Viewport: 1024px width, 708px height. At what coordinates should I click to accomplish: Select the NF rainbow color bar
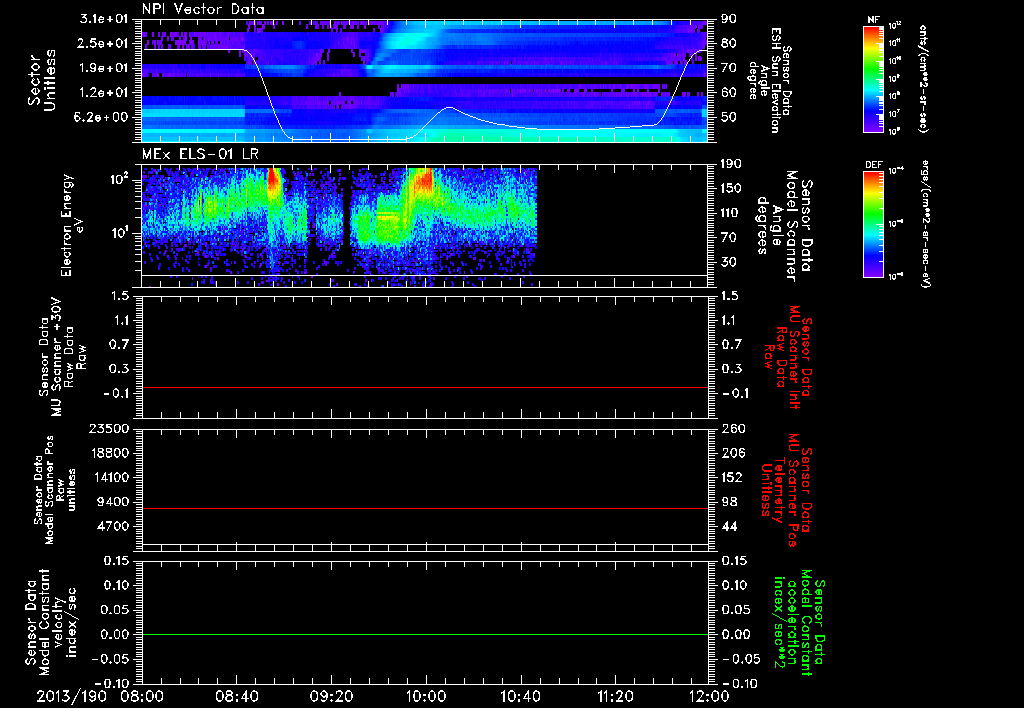coord(873,79)
